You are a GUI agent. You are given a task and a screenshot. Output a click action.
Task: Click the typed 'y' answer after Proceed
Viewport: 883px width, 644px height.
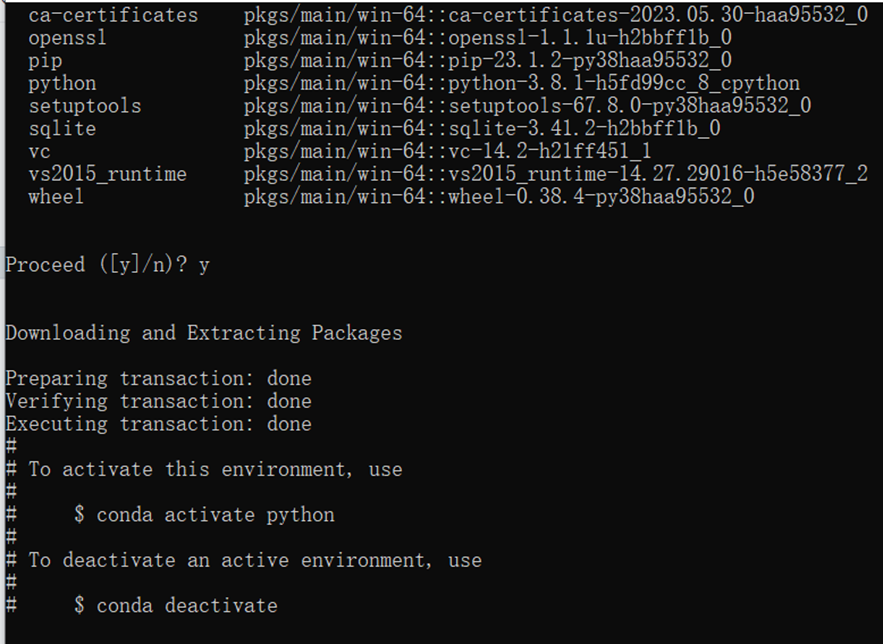pos(204,266)
